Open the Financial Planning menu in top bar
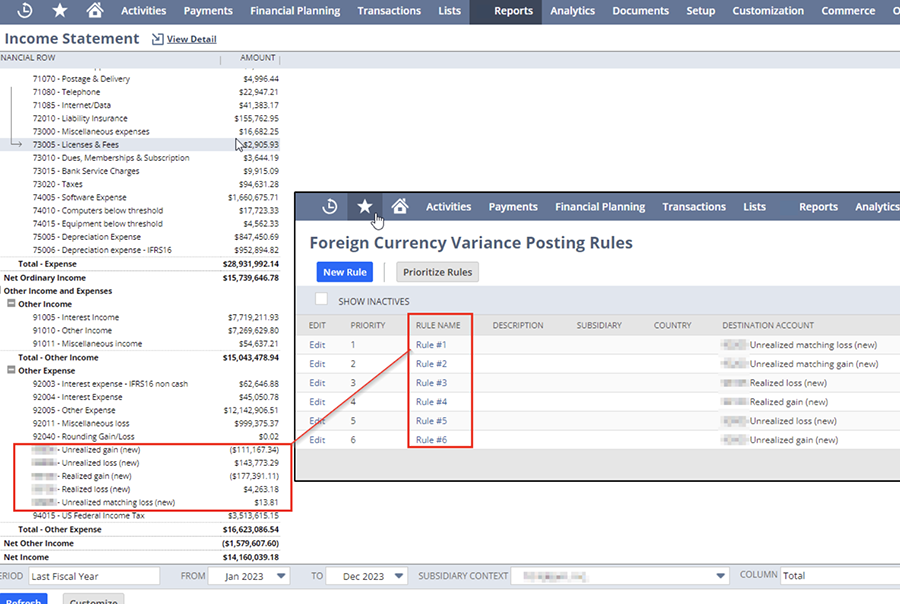The width and height of the screenshot is (900, 604). tap(295, 11)
